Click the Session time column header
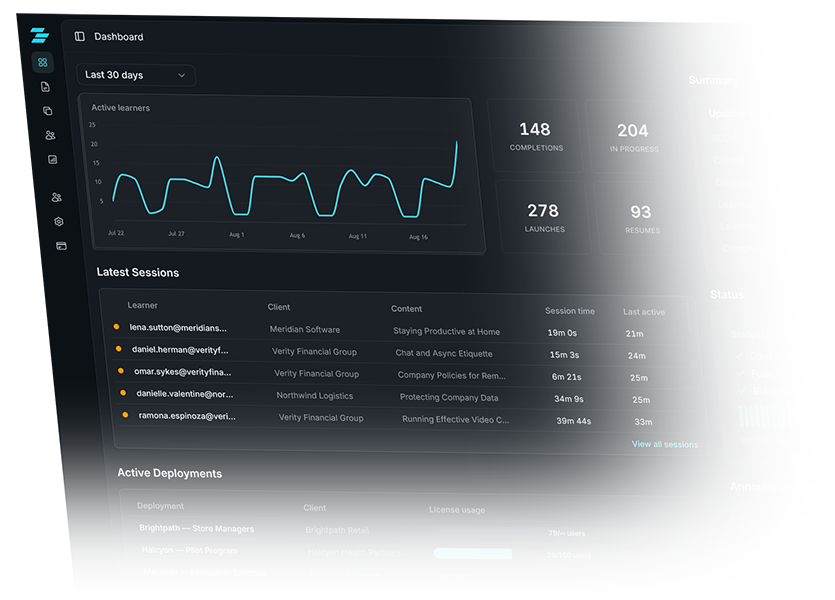This screenshot has height=600, width=835. pos(570,310)
